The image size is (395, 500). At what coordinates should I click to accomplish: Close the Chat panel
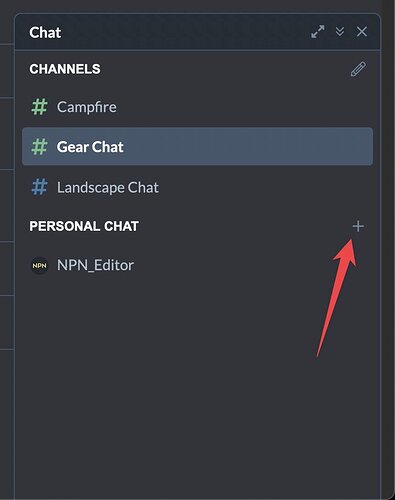click(x=362, y=32)
